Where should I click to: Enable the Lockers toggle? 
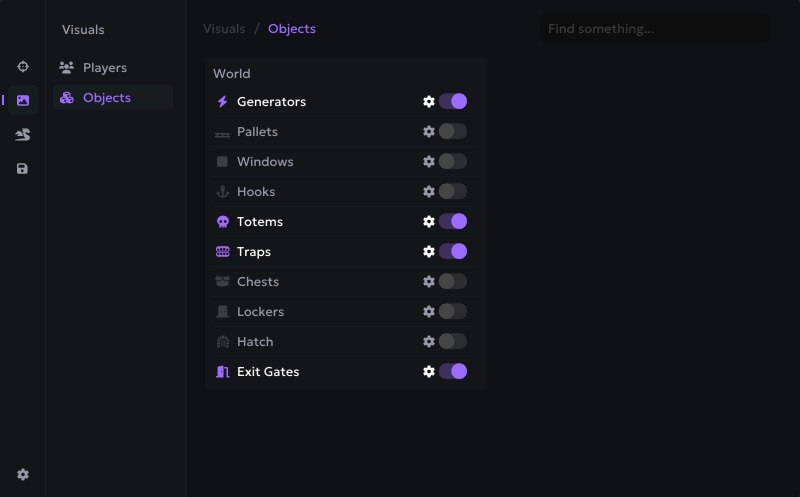[x=453, y=312]
